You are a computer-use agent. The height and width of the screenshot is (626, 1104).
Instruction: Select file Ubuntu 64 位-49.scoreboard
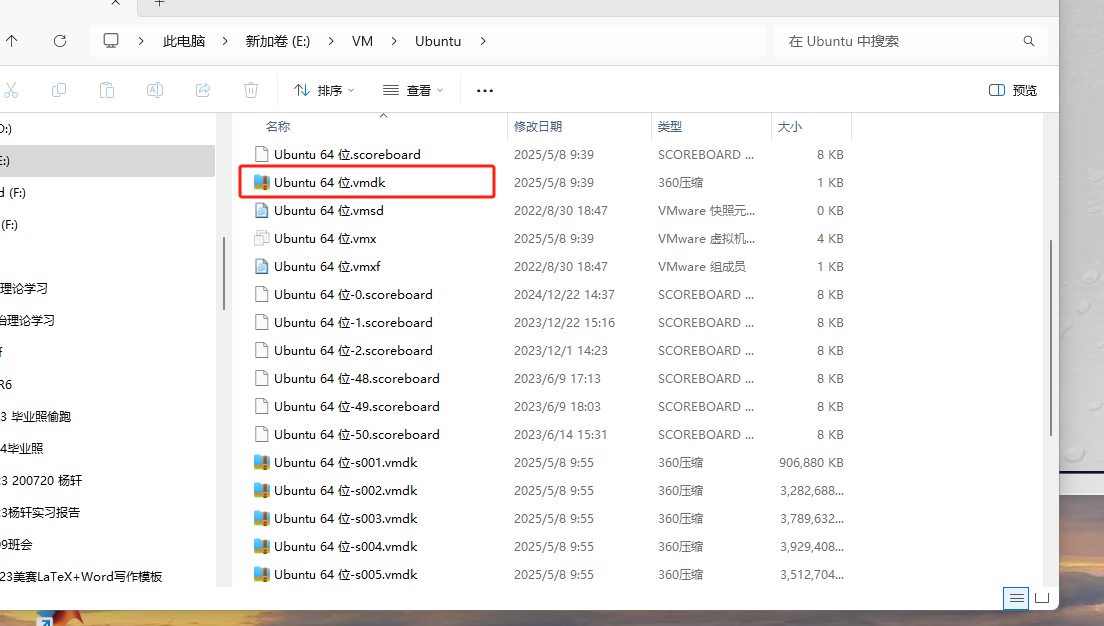pyautogui.click(x=356, y=407)
